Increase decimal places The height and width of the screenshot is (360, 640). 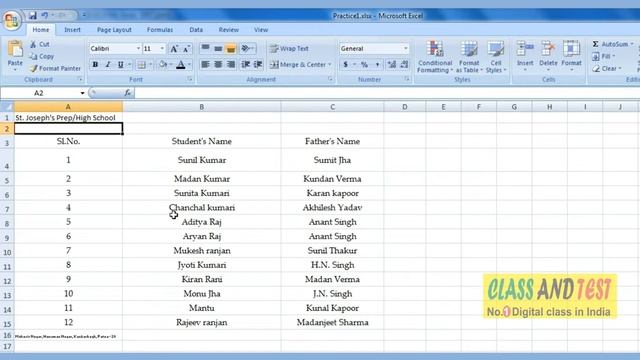392,64
